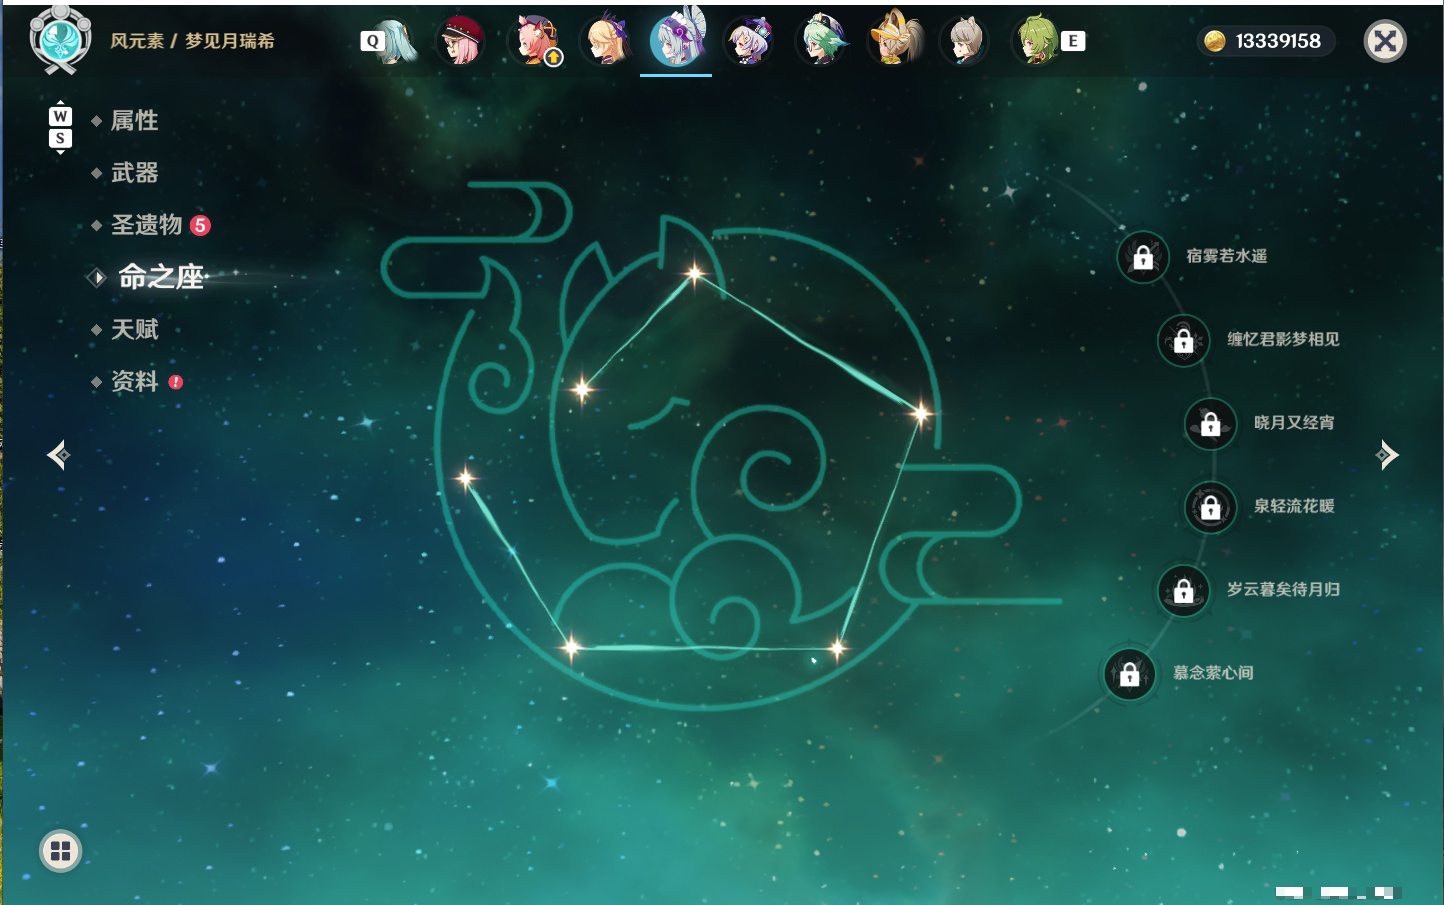
Task: Select the purple-hatted lavender-haired avatar
Action: pos(749,41)
